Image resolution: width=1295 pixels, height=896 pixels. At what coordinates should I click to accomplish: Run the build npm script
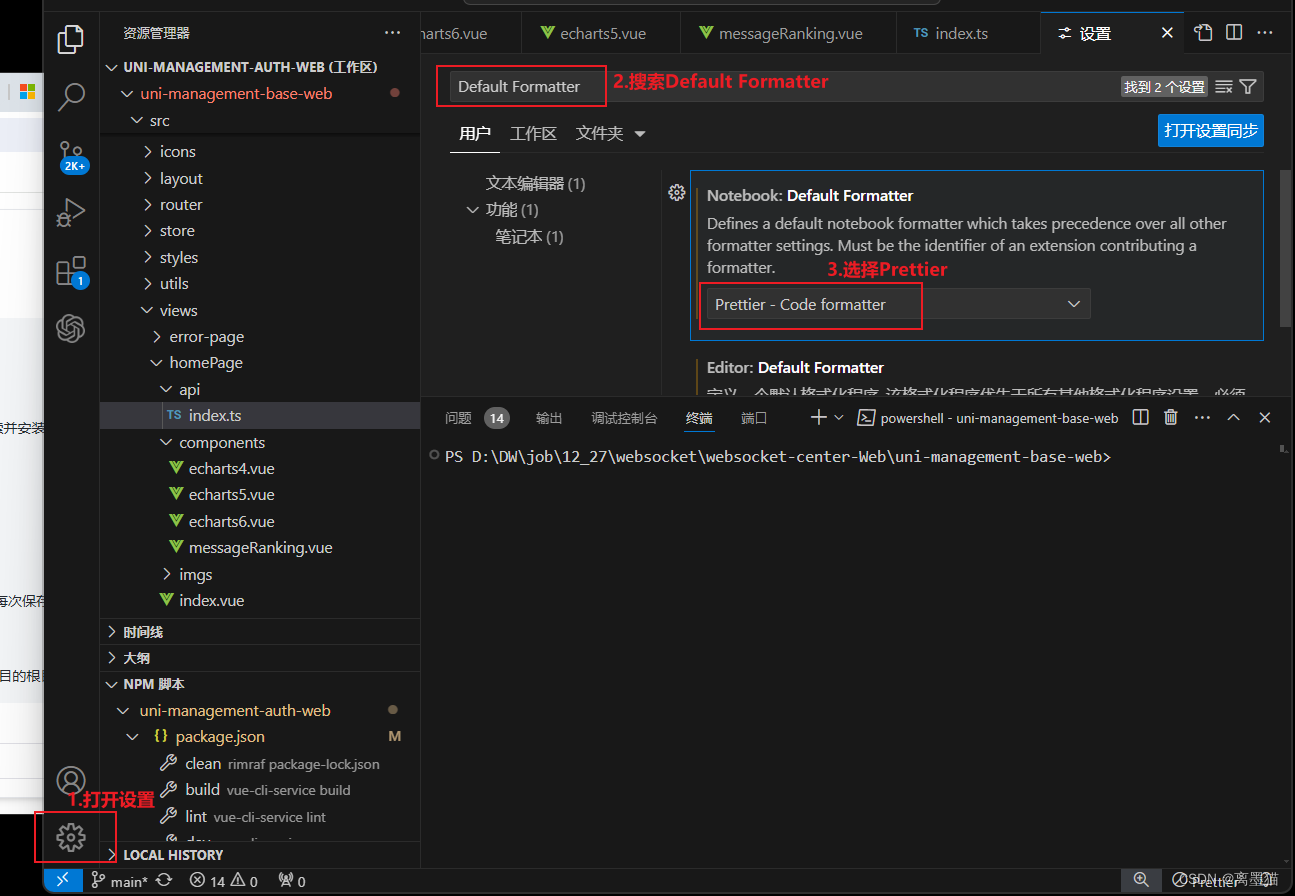pos(260,790)
